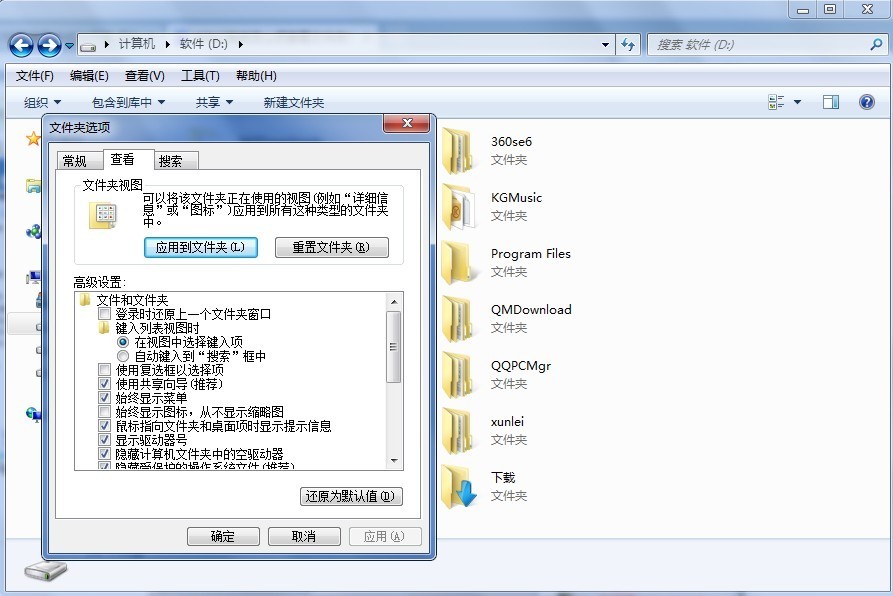Open the 文件(F) menu
This screenshot has width=893, height=596.
(x=34, y=76)
